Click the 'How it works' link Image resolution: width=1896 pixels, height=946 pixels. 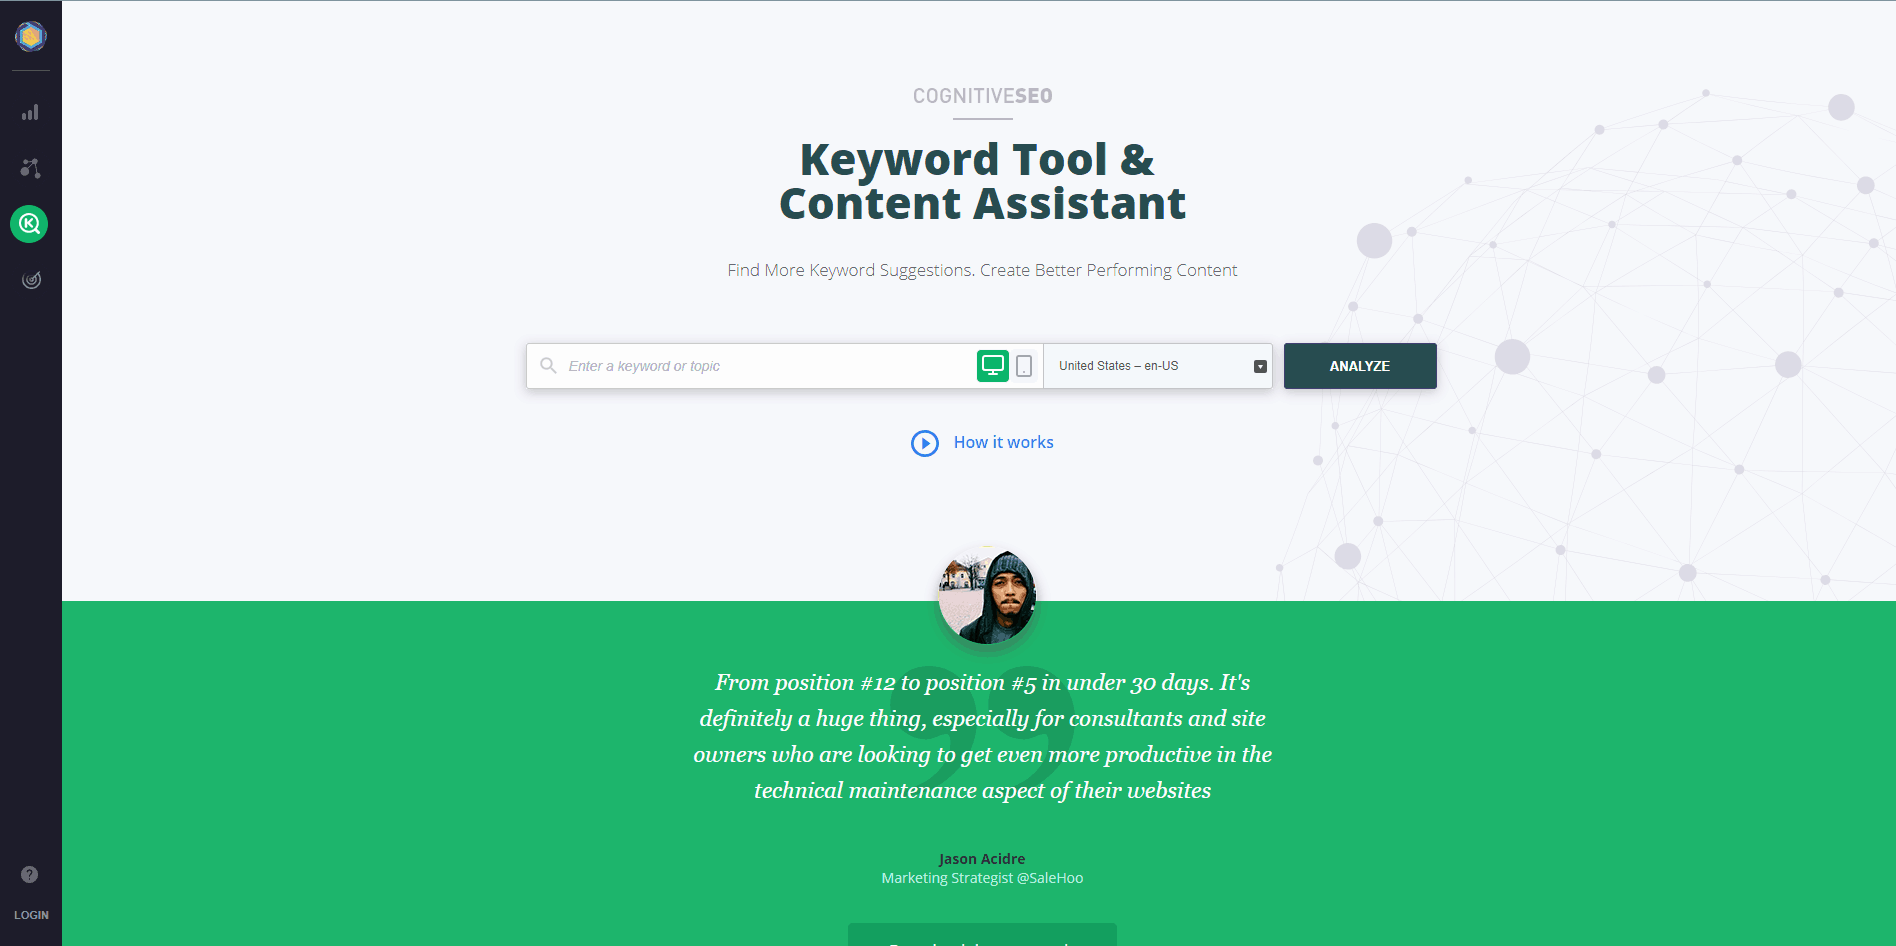[1003, 442]
